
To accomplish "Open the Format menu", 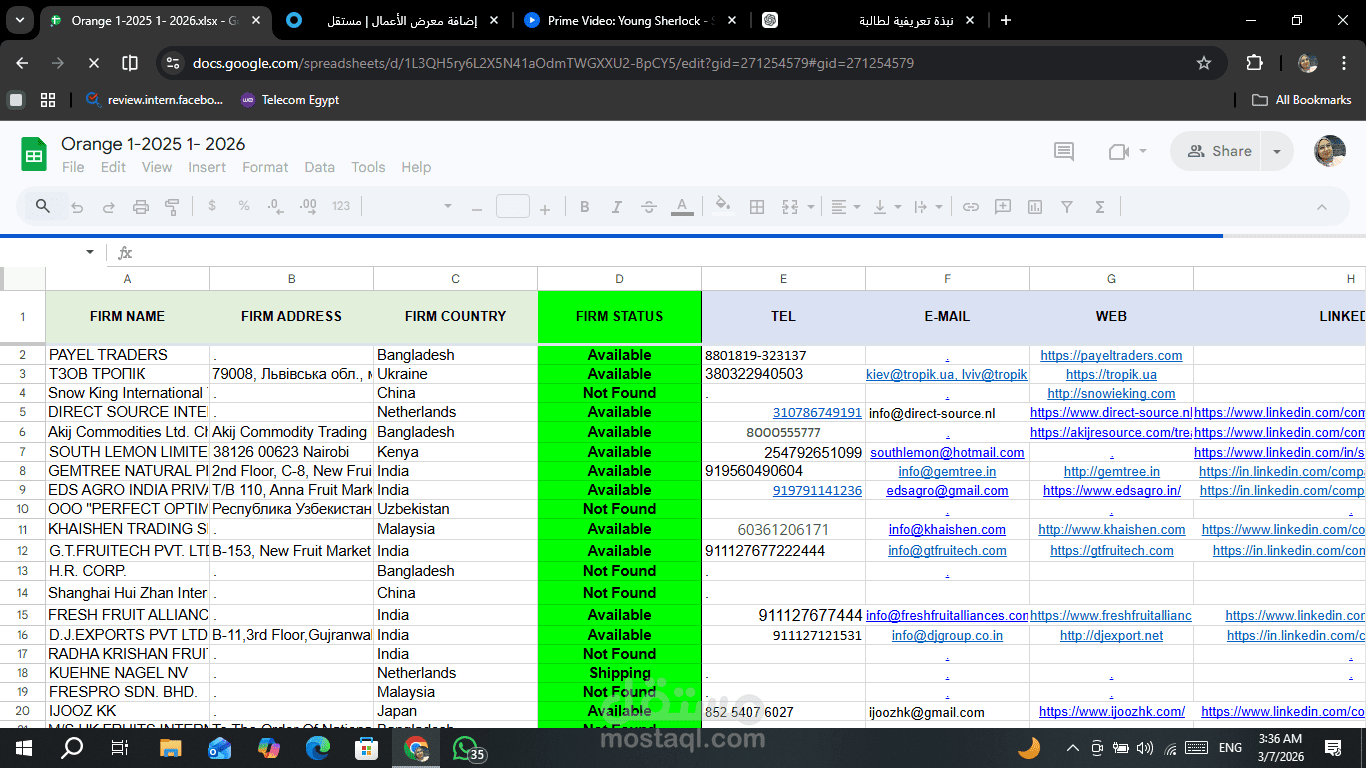I will [x=265, y=167].
